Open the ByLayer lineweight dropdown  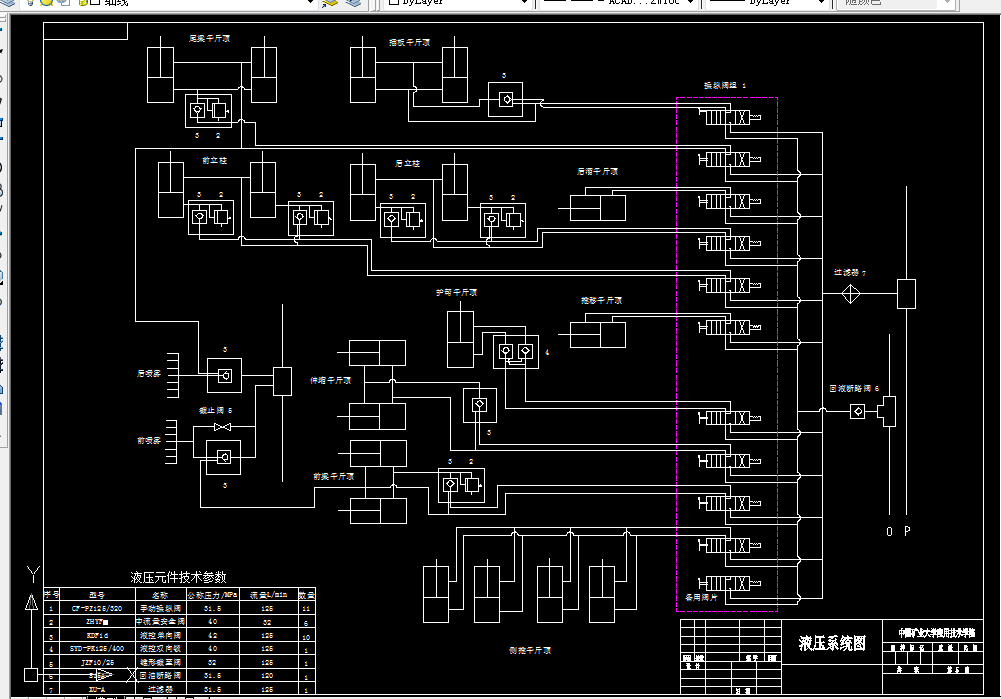[x=821, y=3]
